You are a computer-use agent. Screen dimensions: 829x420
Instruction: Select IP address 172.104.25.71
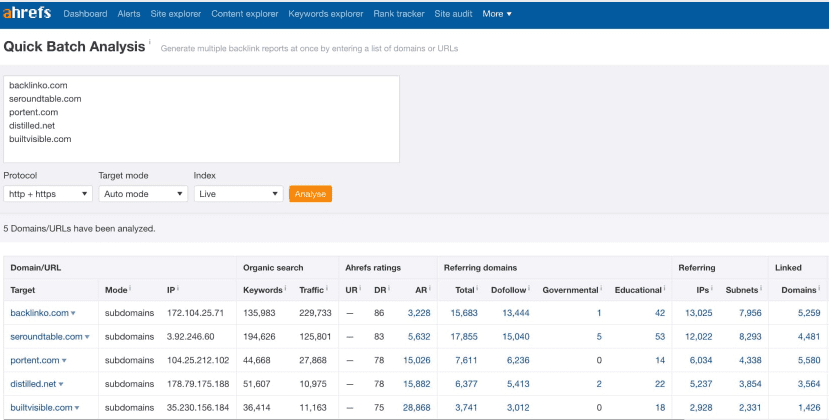click(x=195, y=313)
